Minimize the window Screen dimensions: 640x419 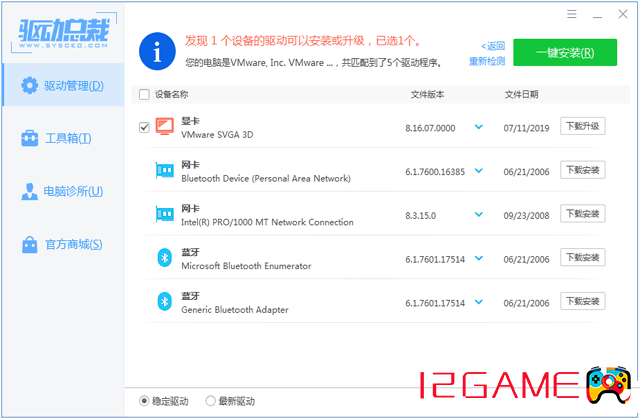click(x=597, y=16)
